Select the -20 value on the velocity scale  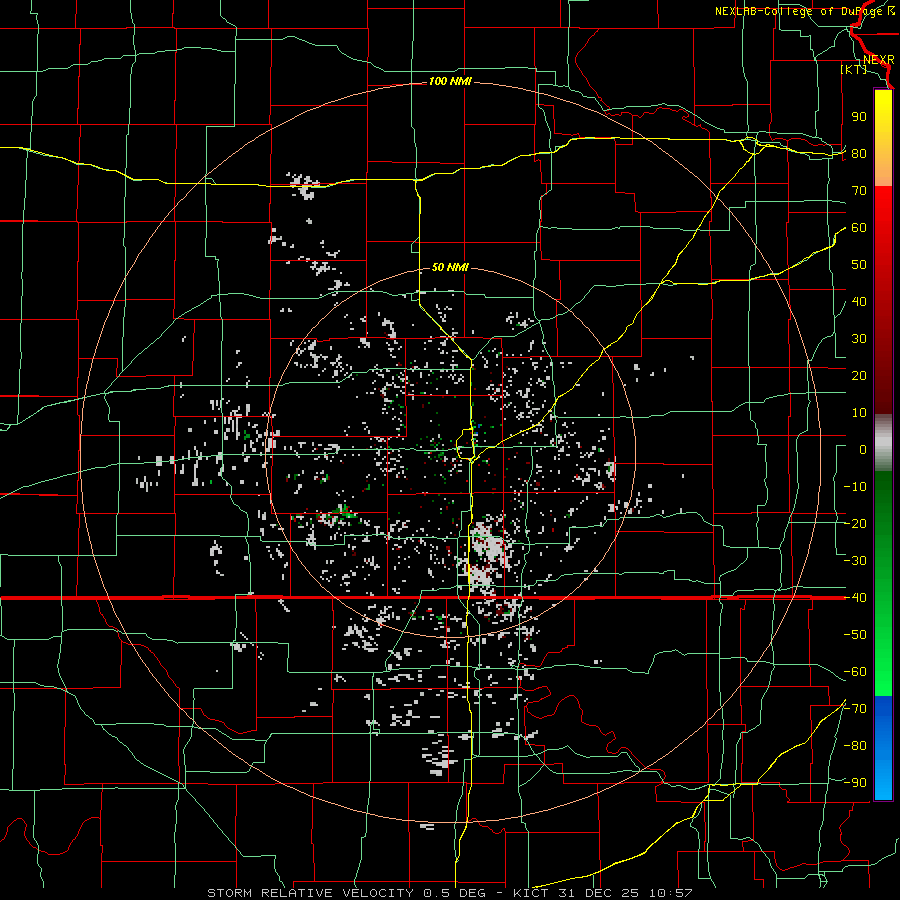click(855, 523)
